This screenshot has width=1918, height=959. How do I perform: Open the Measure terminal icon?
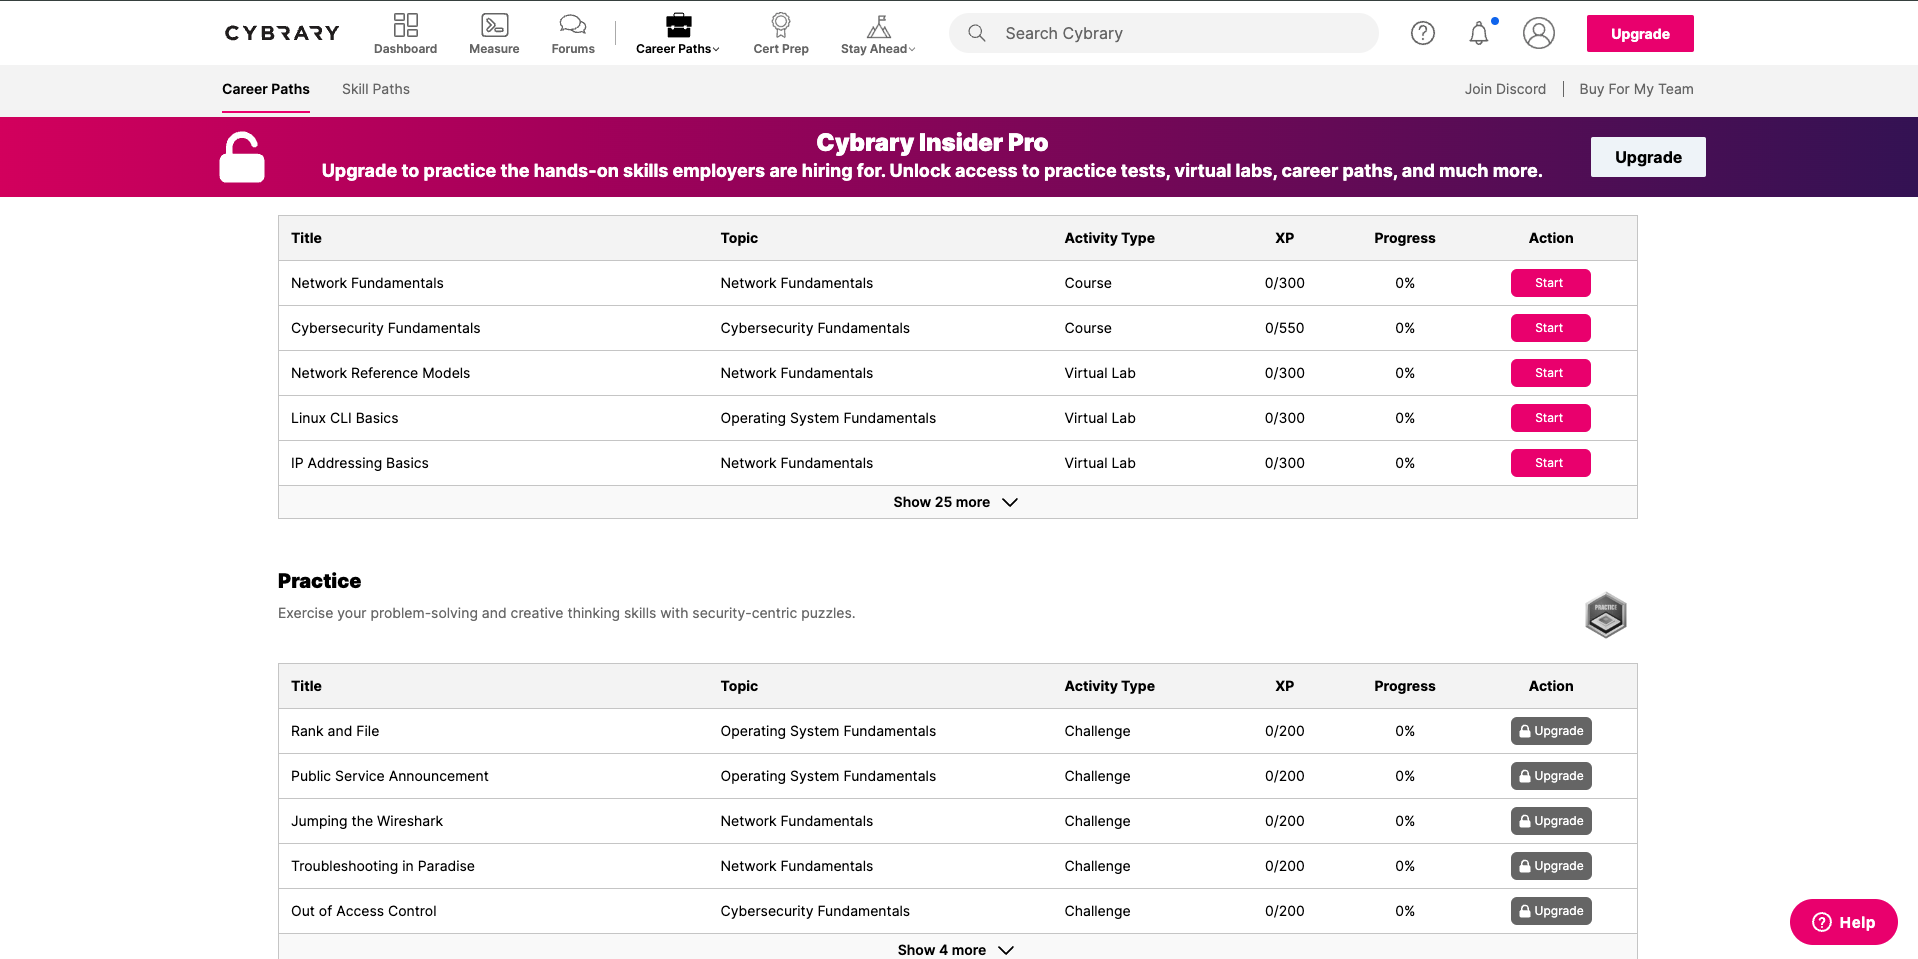[x=494, y=25]
